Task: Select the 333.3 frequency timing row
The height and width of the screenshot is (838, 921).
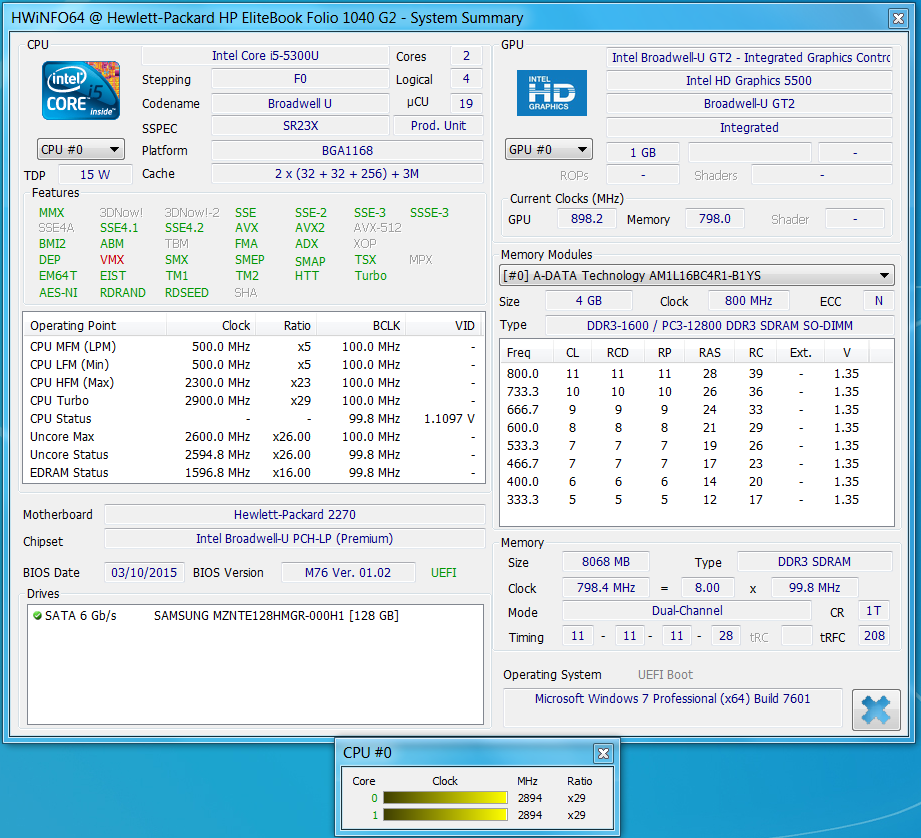Action: 697,500
